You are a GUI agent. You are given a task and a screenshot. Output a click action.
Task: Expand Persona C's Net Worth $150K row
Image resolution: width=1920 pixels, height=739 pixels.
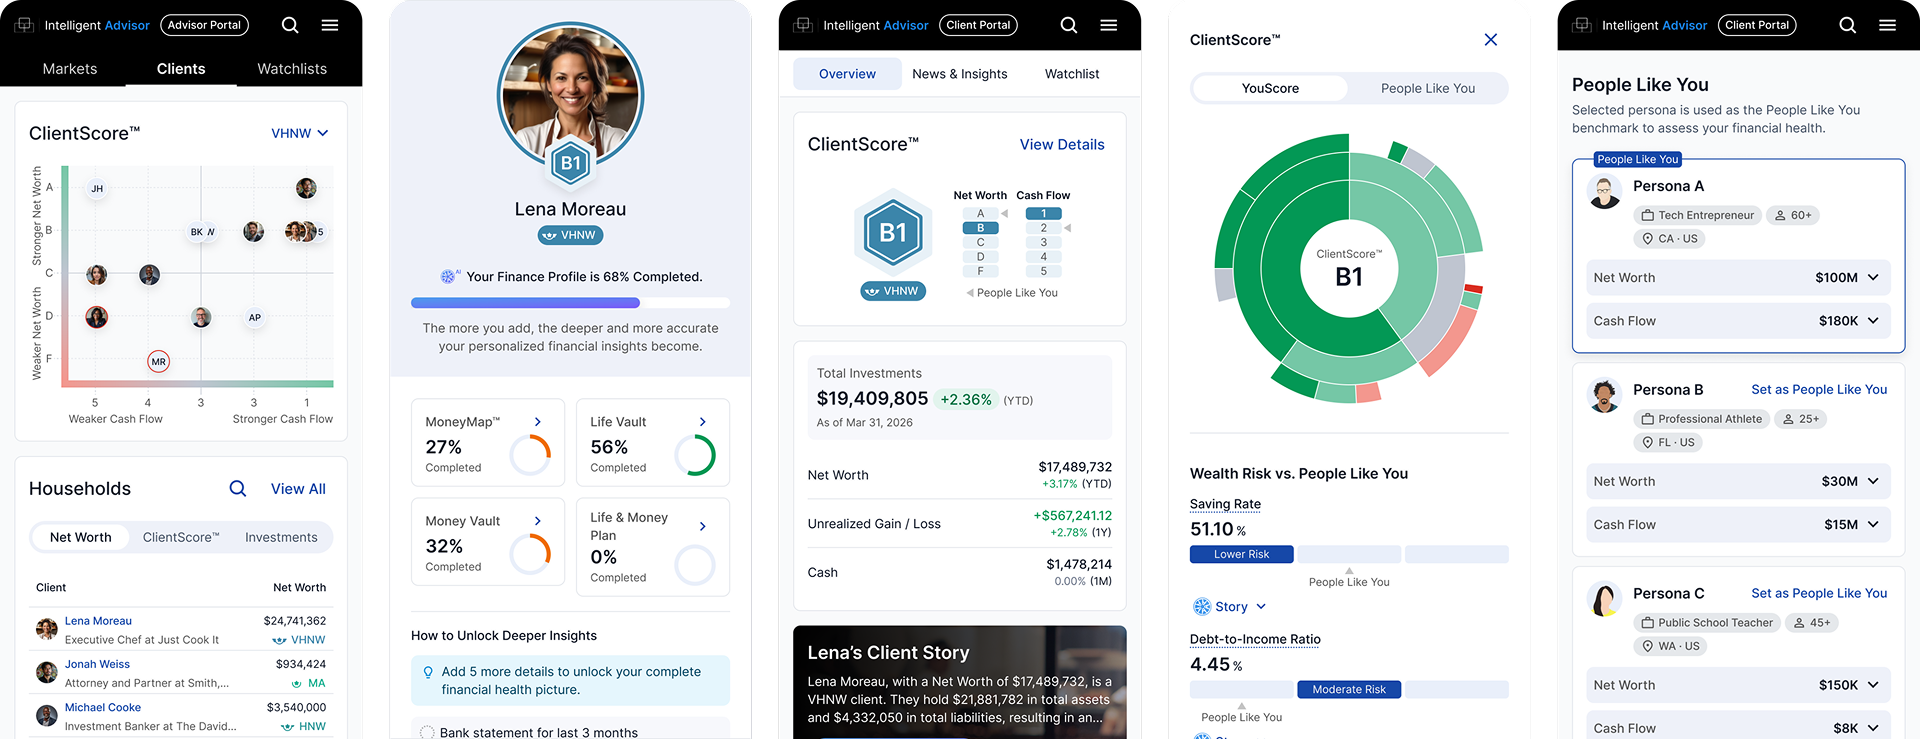click(1738, 685)
